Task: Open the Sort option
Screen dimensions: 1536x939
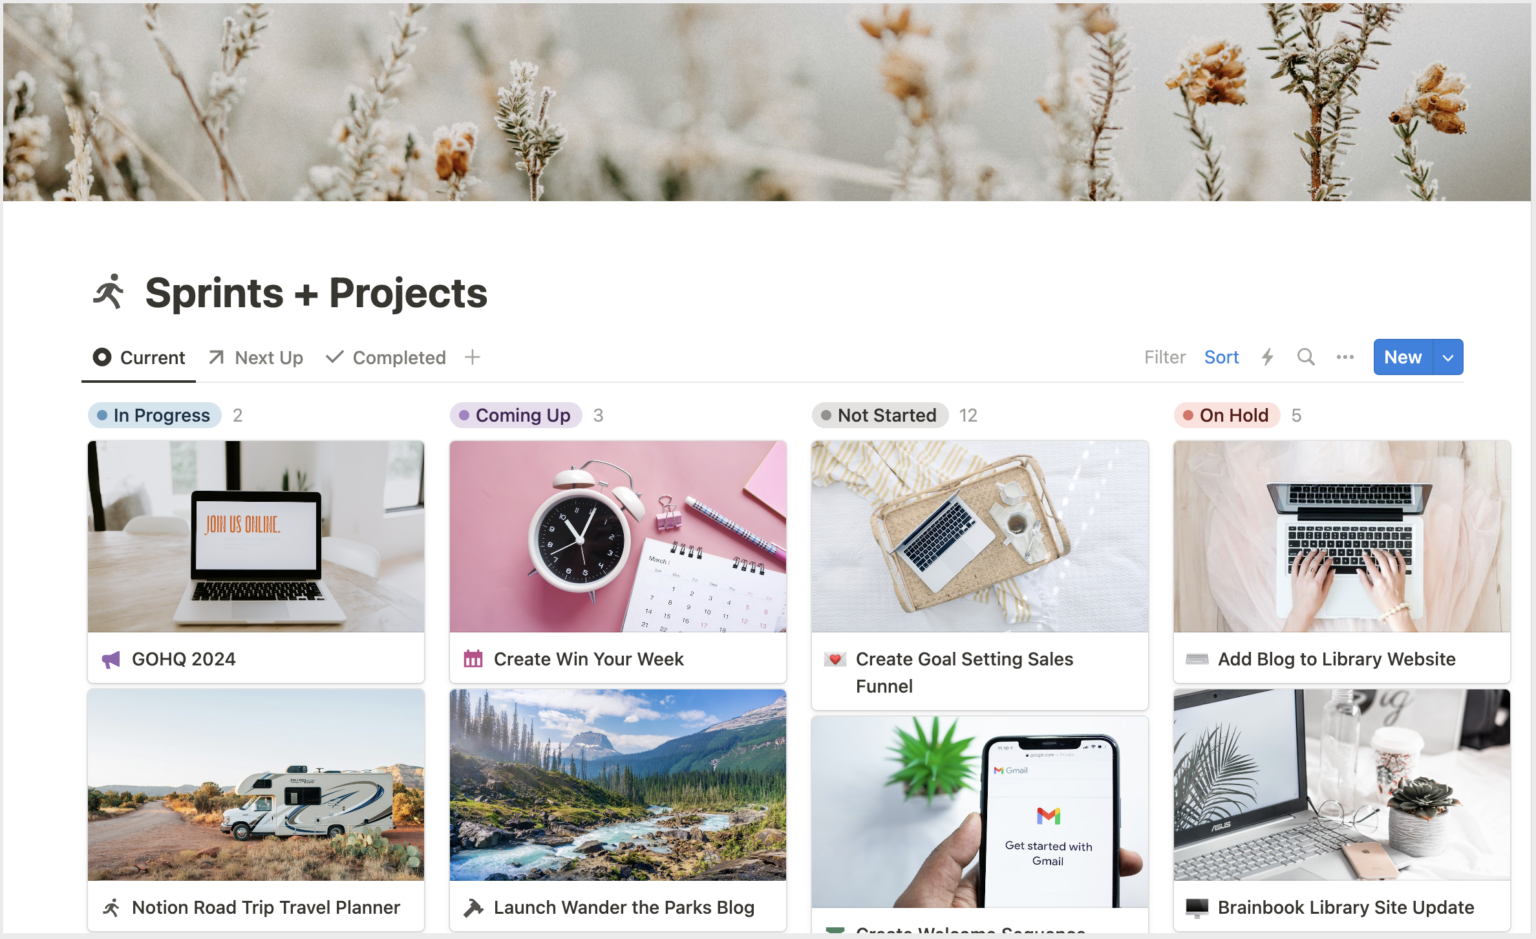Action: click(x=1221, y=357)
